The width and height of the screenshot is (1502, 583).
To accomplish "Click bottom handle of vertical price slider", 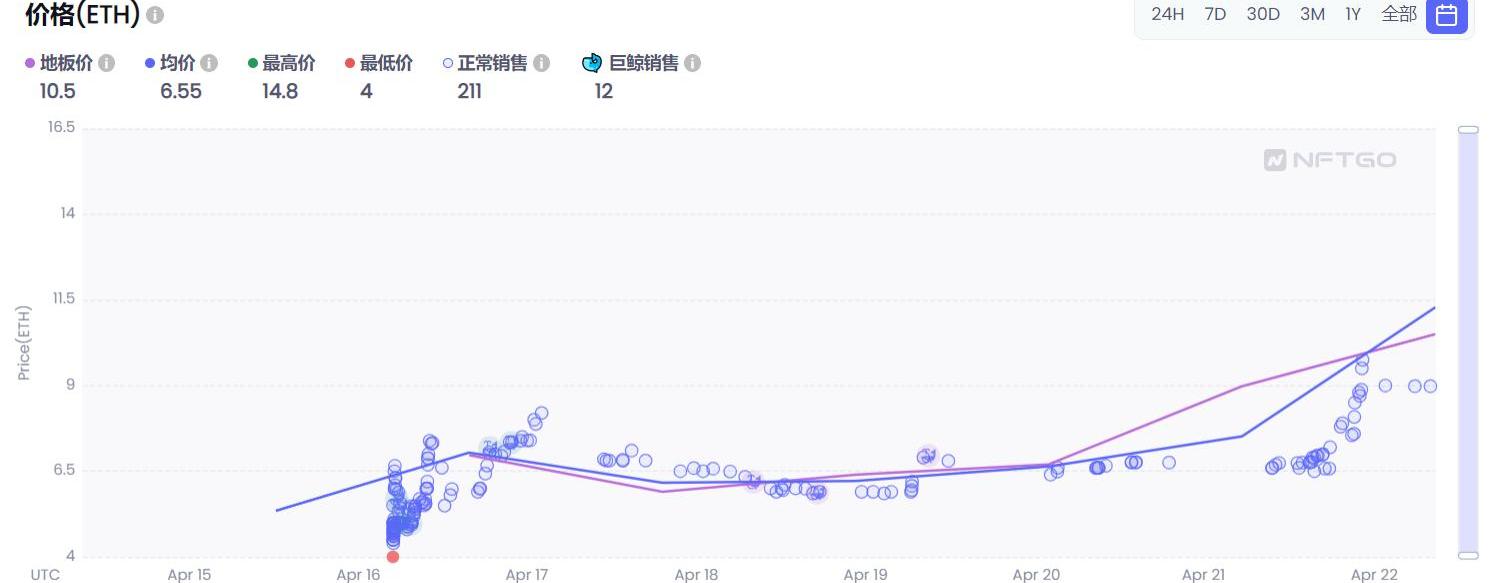I will (x=1468, y=555).
